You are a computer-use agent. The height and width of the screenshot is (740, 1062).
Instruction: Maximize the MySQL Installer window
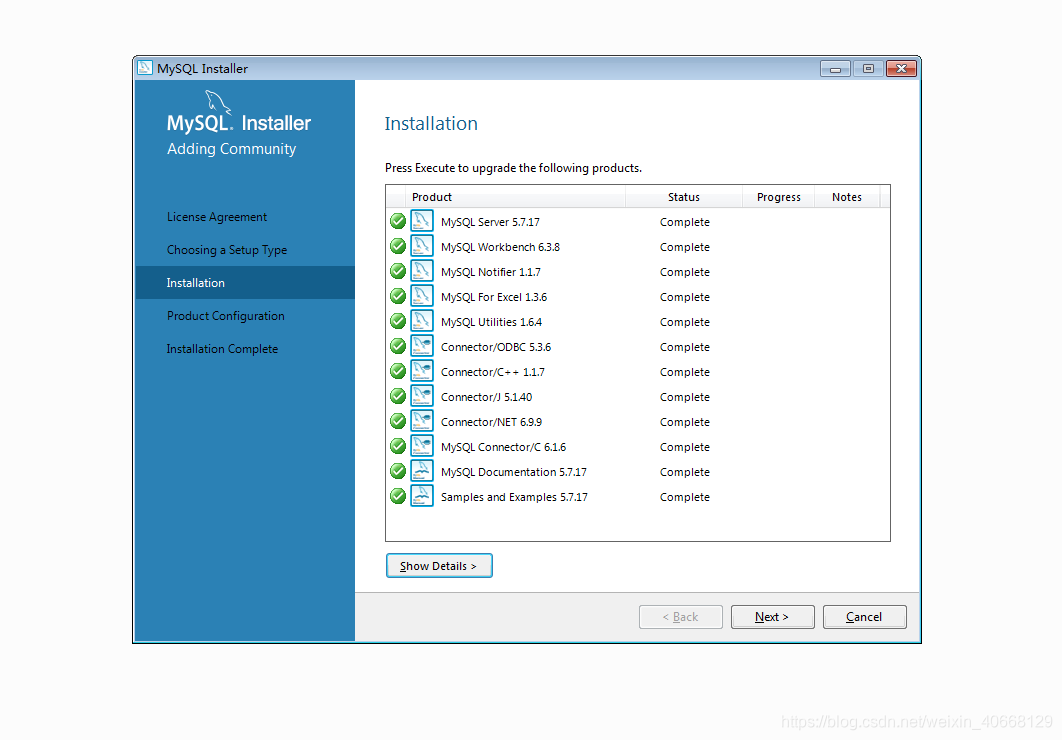(868, 68)
